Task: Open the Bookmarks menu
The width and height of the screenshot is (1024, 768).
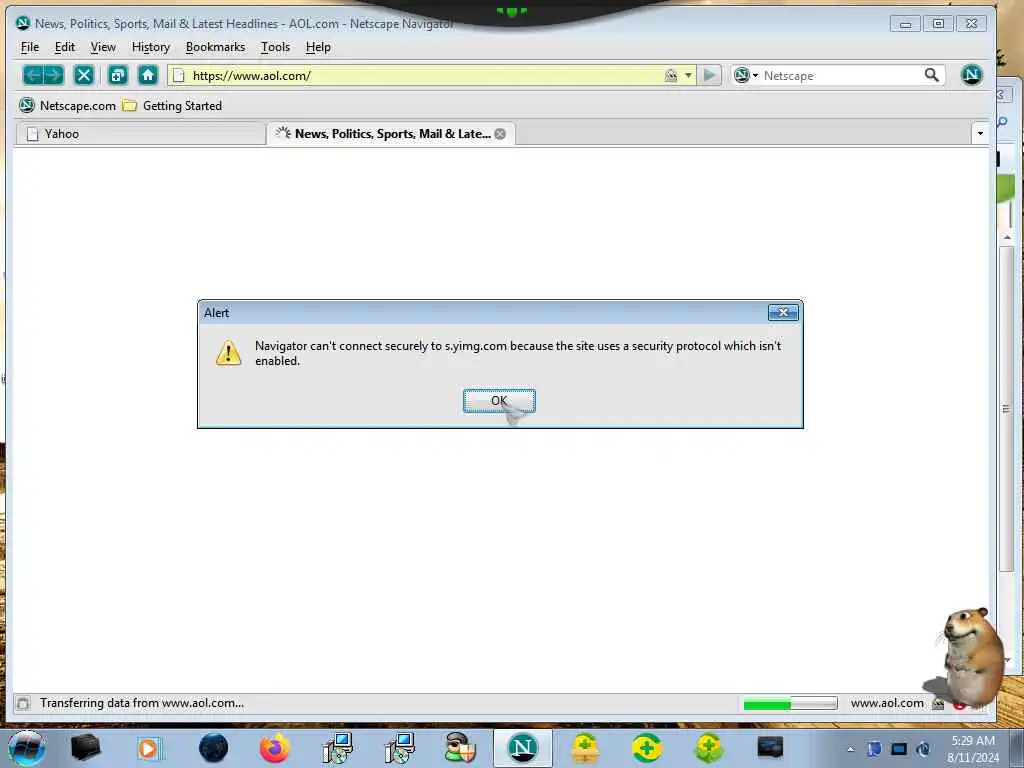Action: pos(216,47)
